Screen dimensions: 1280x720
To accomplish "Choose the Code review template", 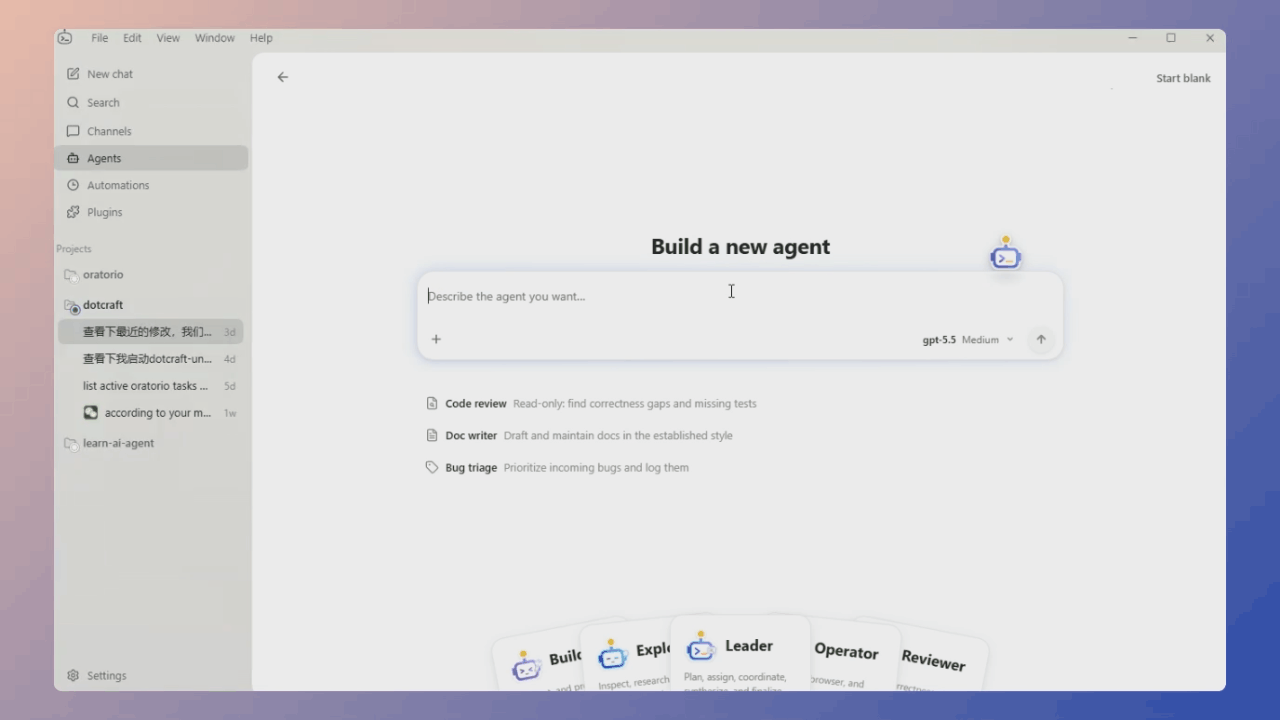I will (x=592, y=404).
